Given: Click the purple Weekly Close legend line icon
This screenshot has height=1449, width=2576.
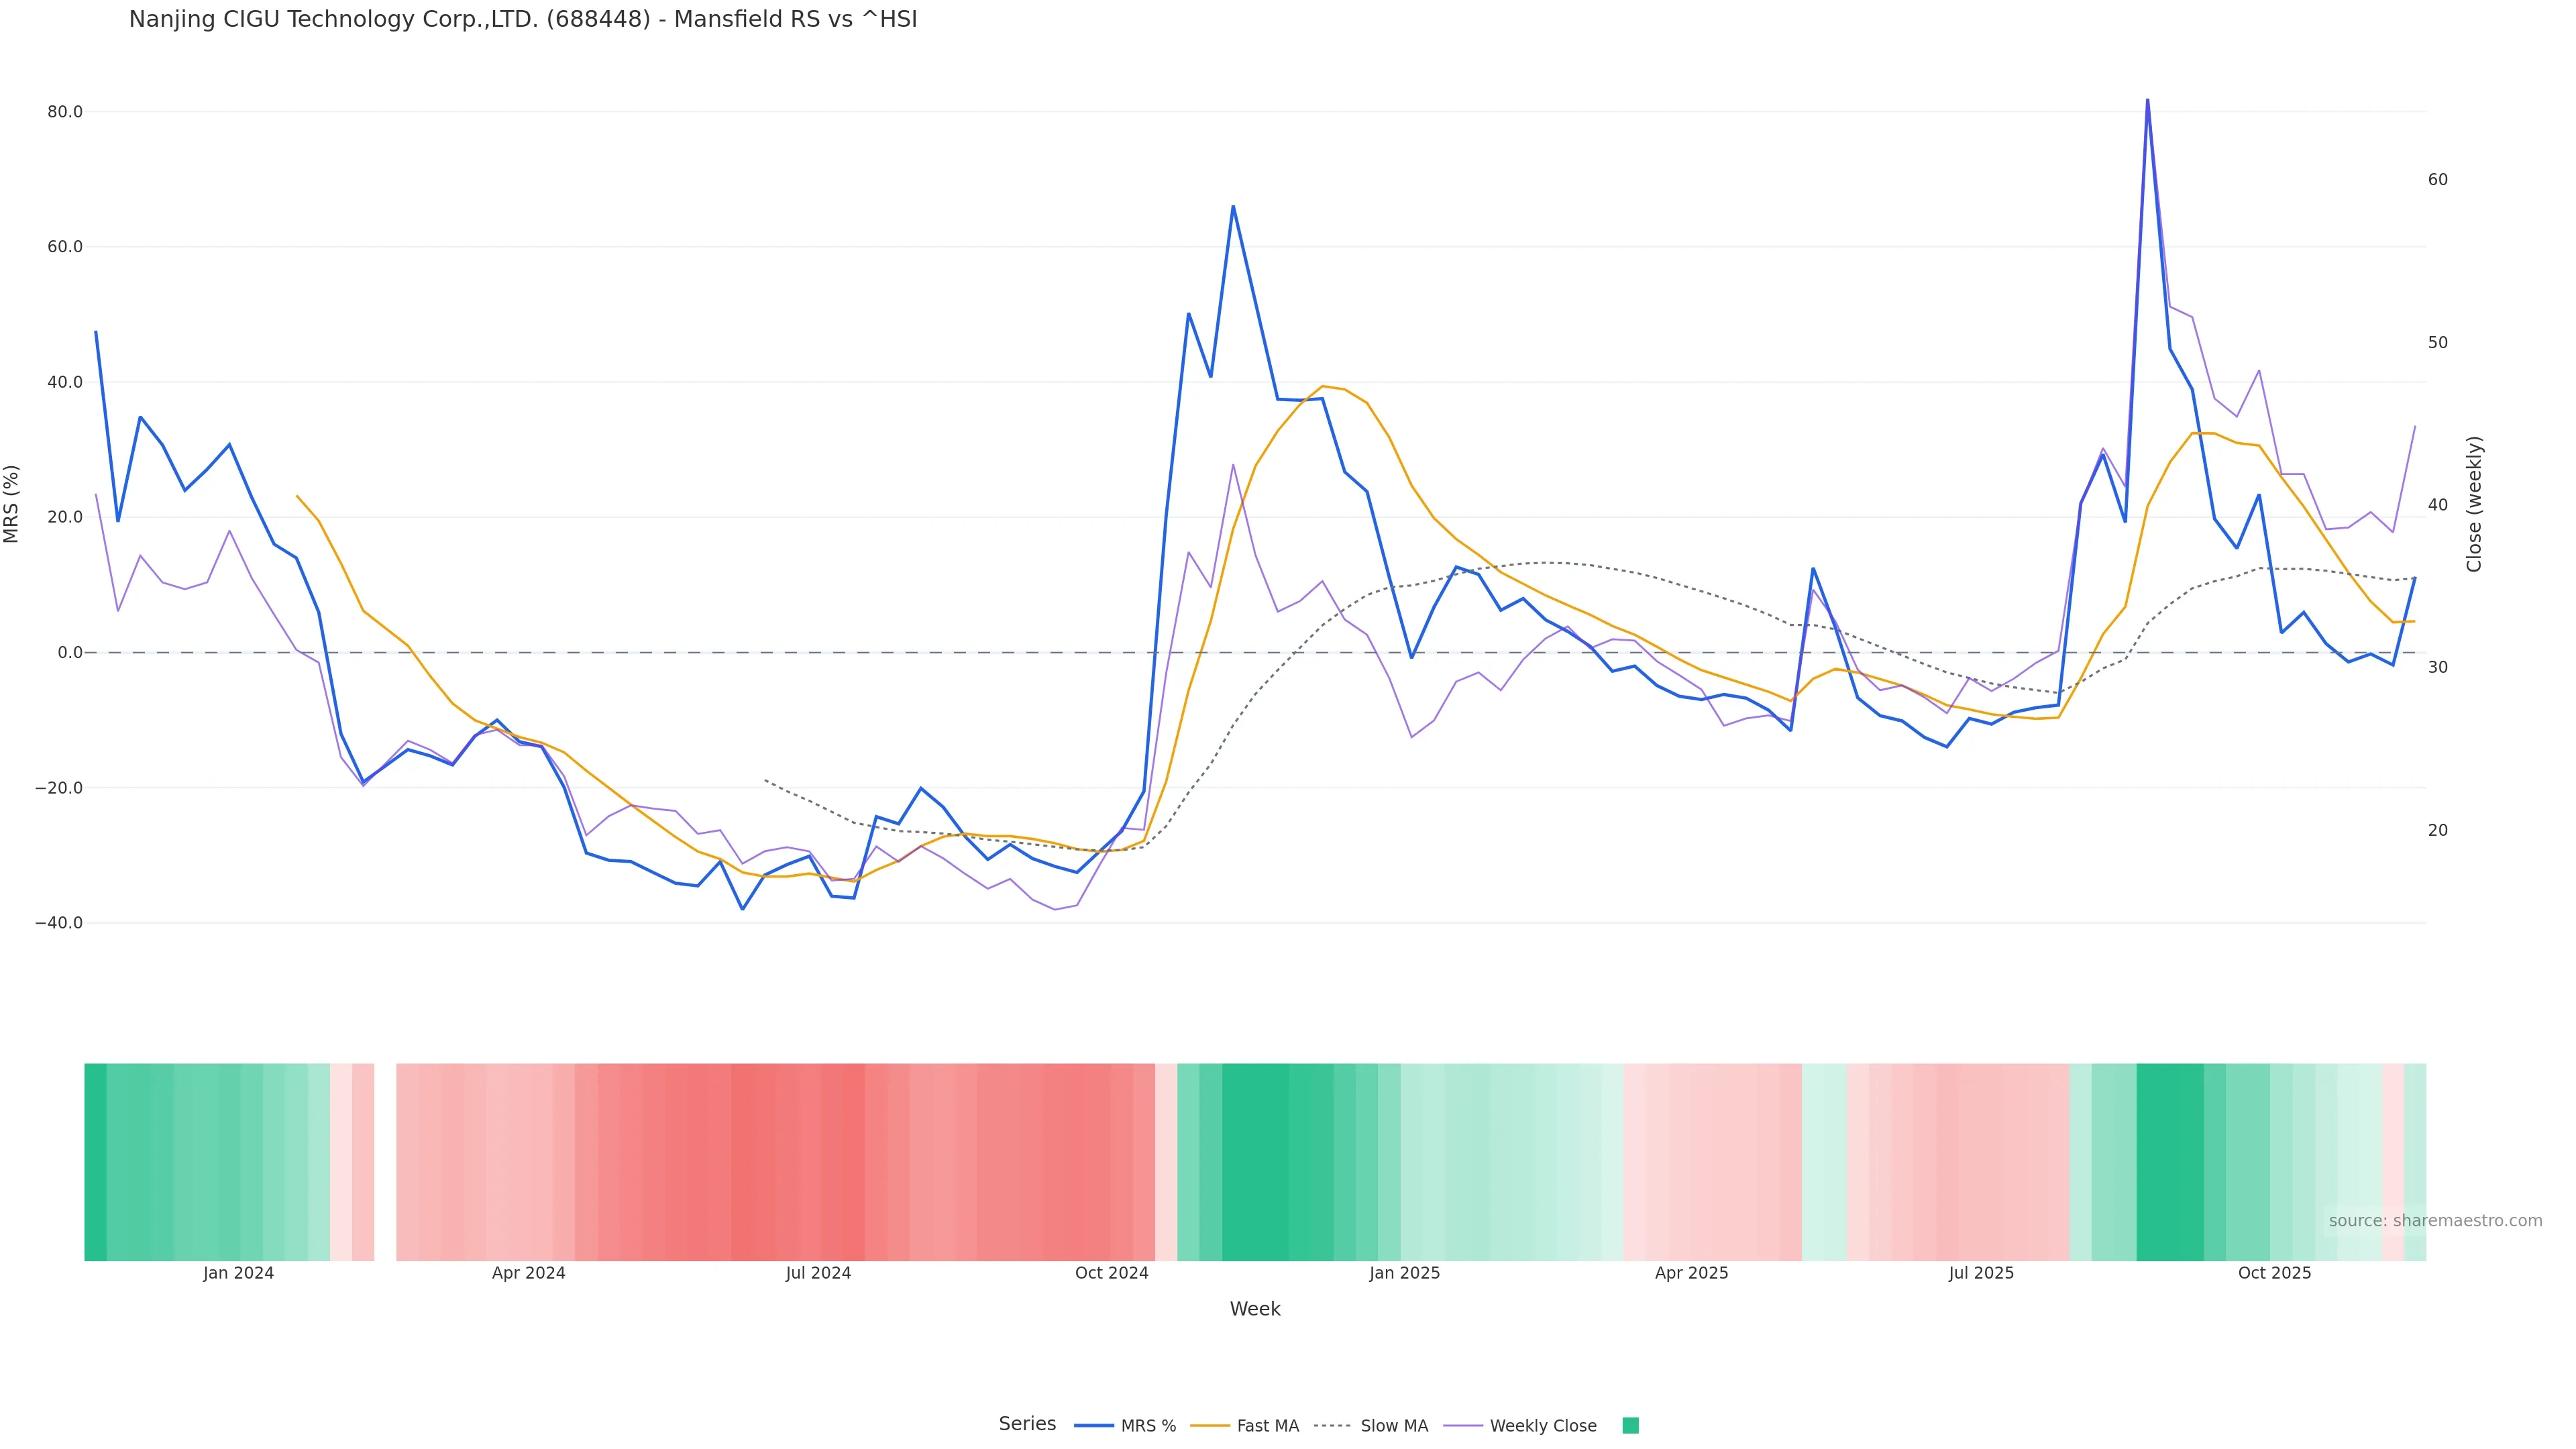Looking at the screenshot, I should pyautogui.click(x=1463, y=1425).
